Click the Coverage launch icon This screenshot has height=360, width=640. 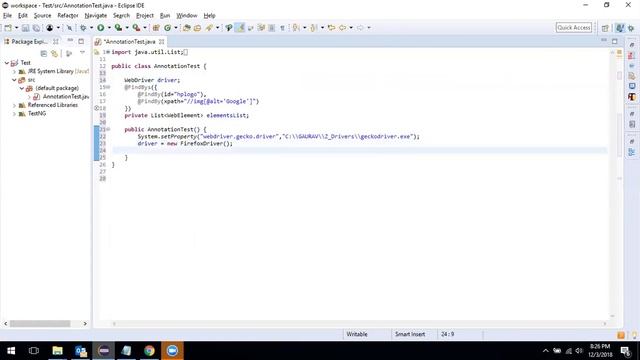[x=118, y=28]
